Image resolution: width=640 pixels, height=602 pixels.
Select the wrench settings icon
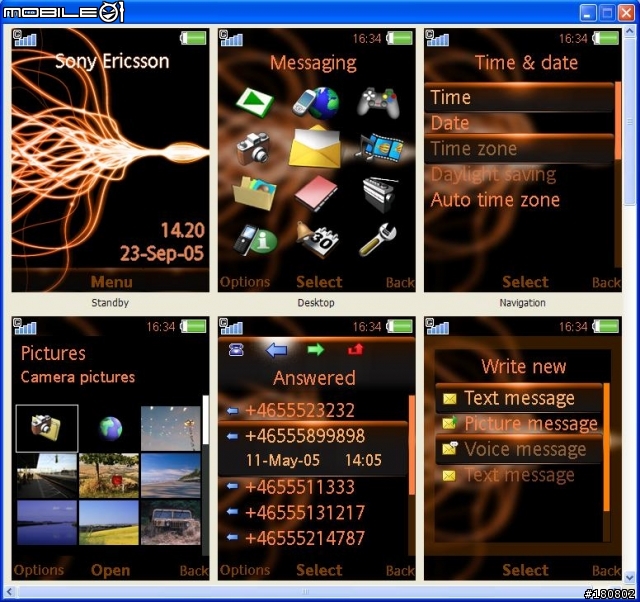tap(378, 240)
